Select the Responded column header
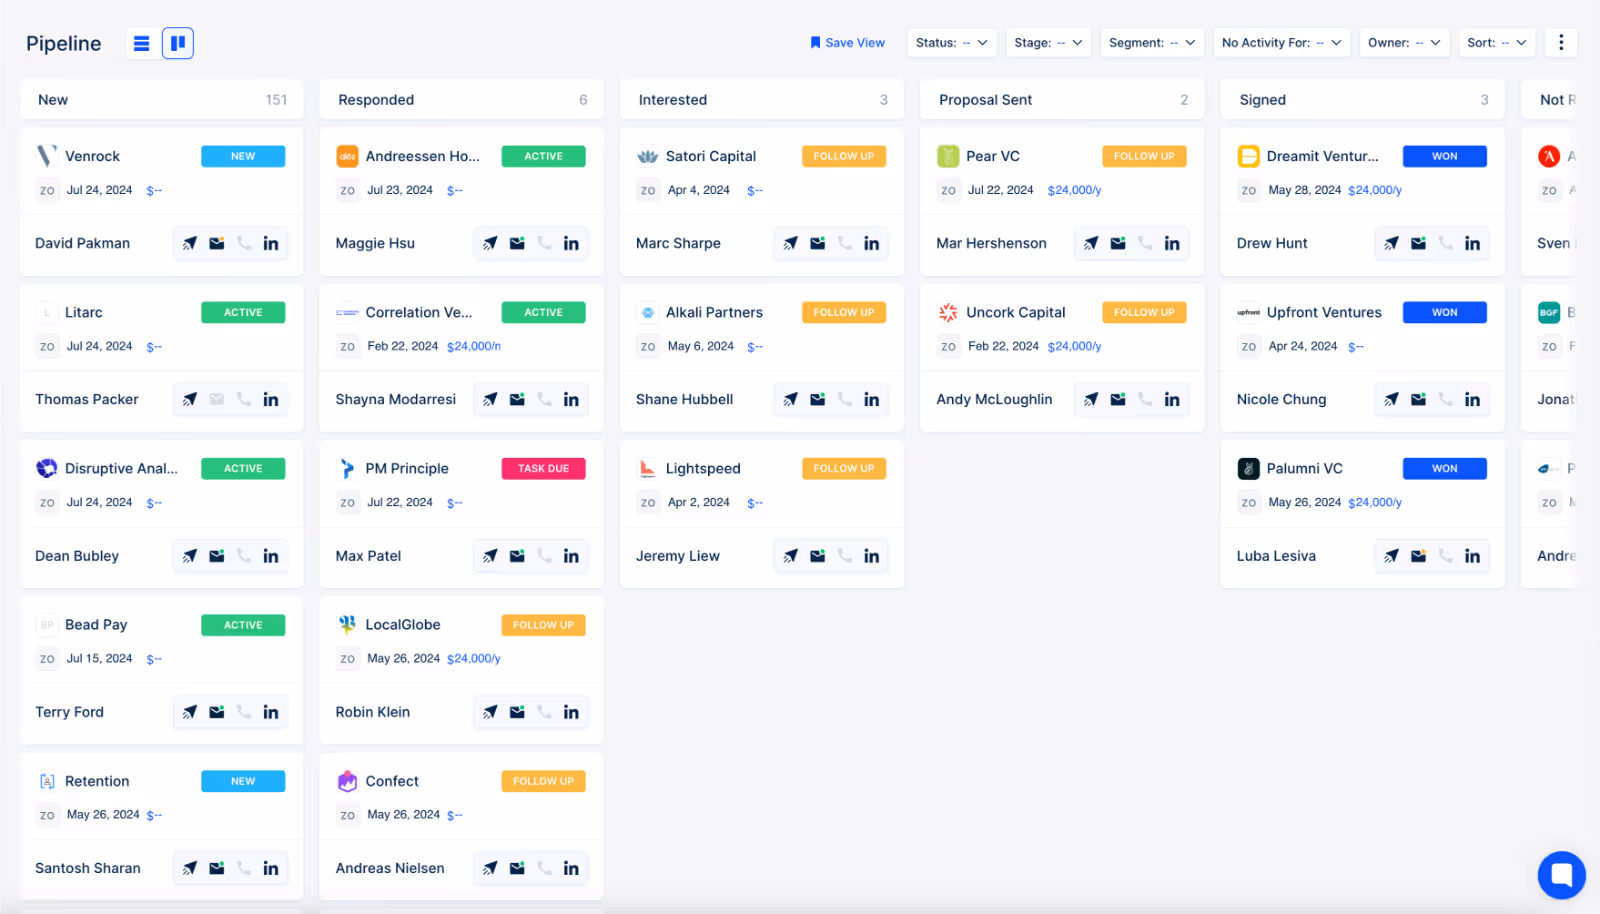 pyautogui.click(x=462, y=100)
